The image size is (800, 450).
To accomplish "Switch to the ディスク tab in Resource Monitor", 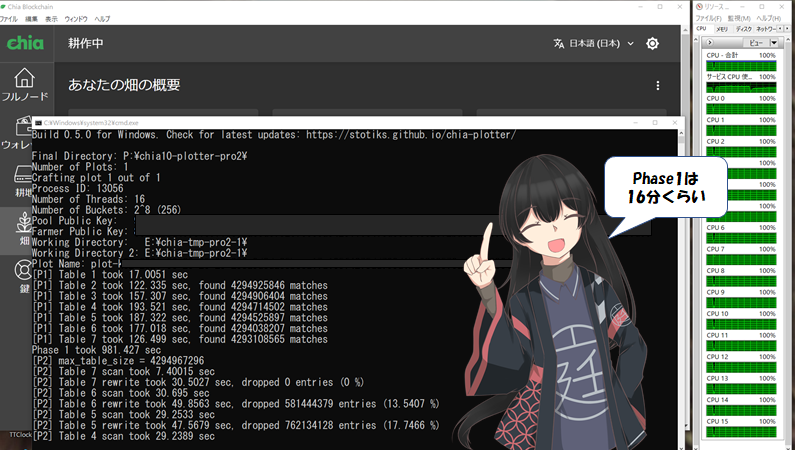I will tap(743, 29).
